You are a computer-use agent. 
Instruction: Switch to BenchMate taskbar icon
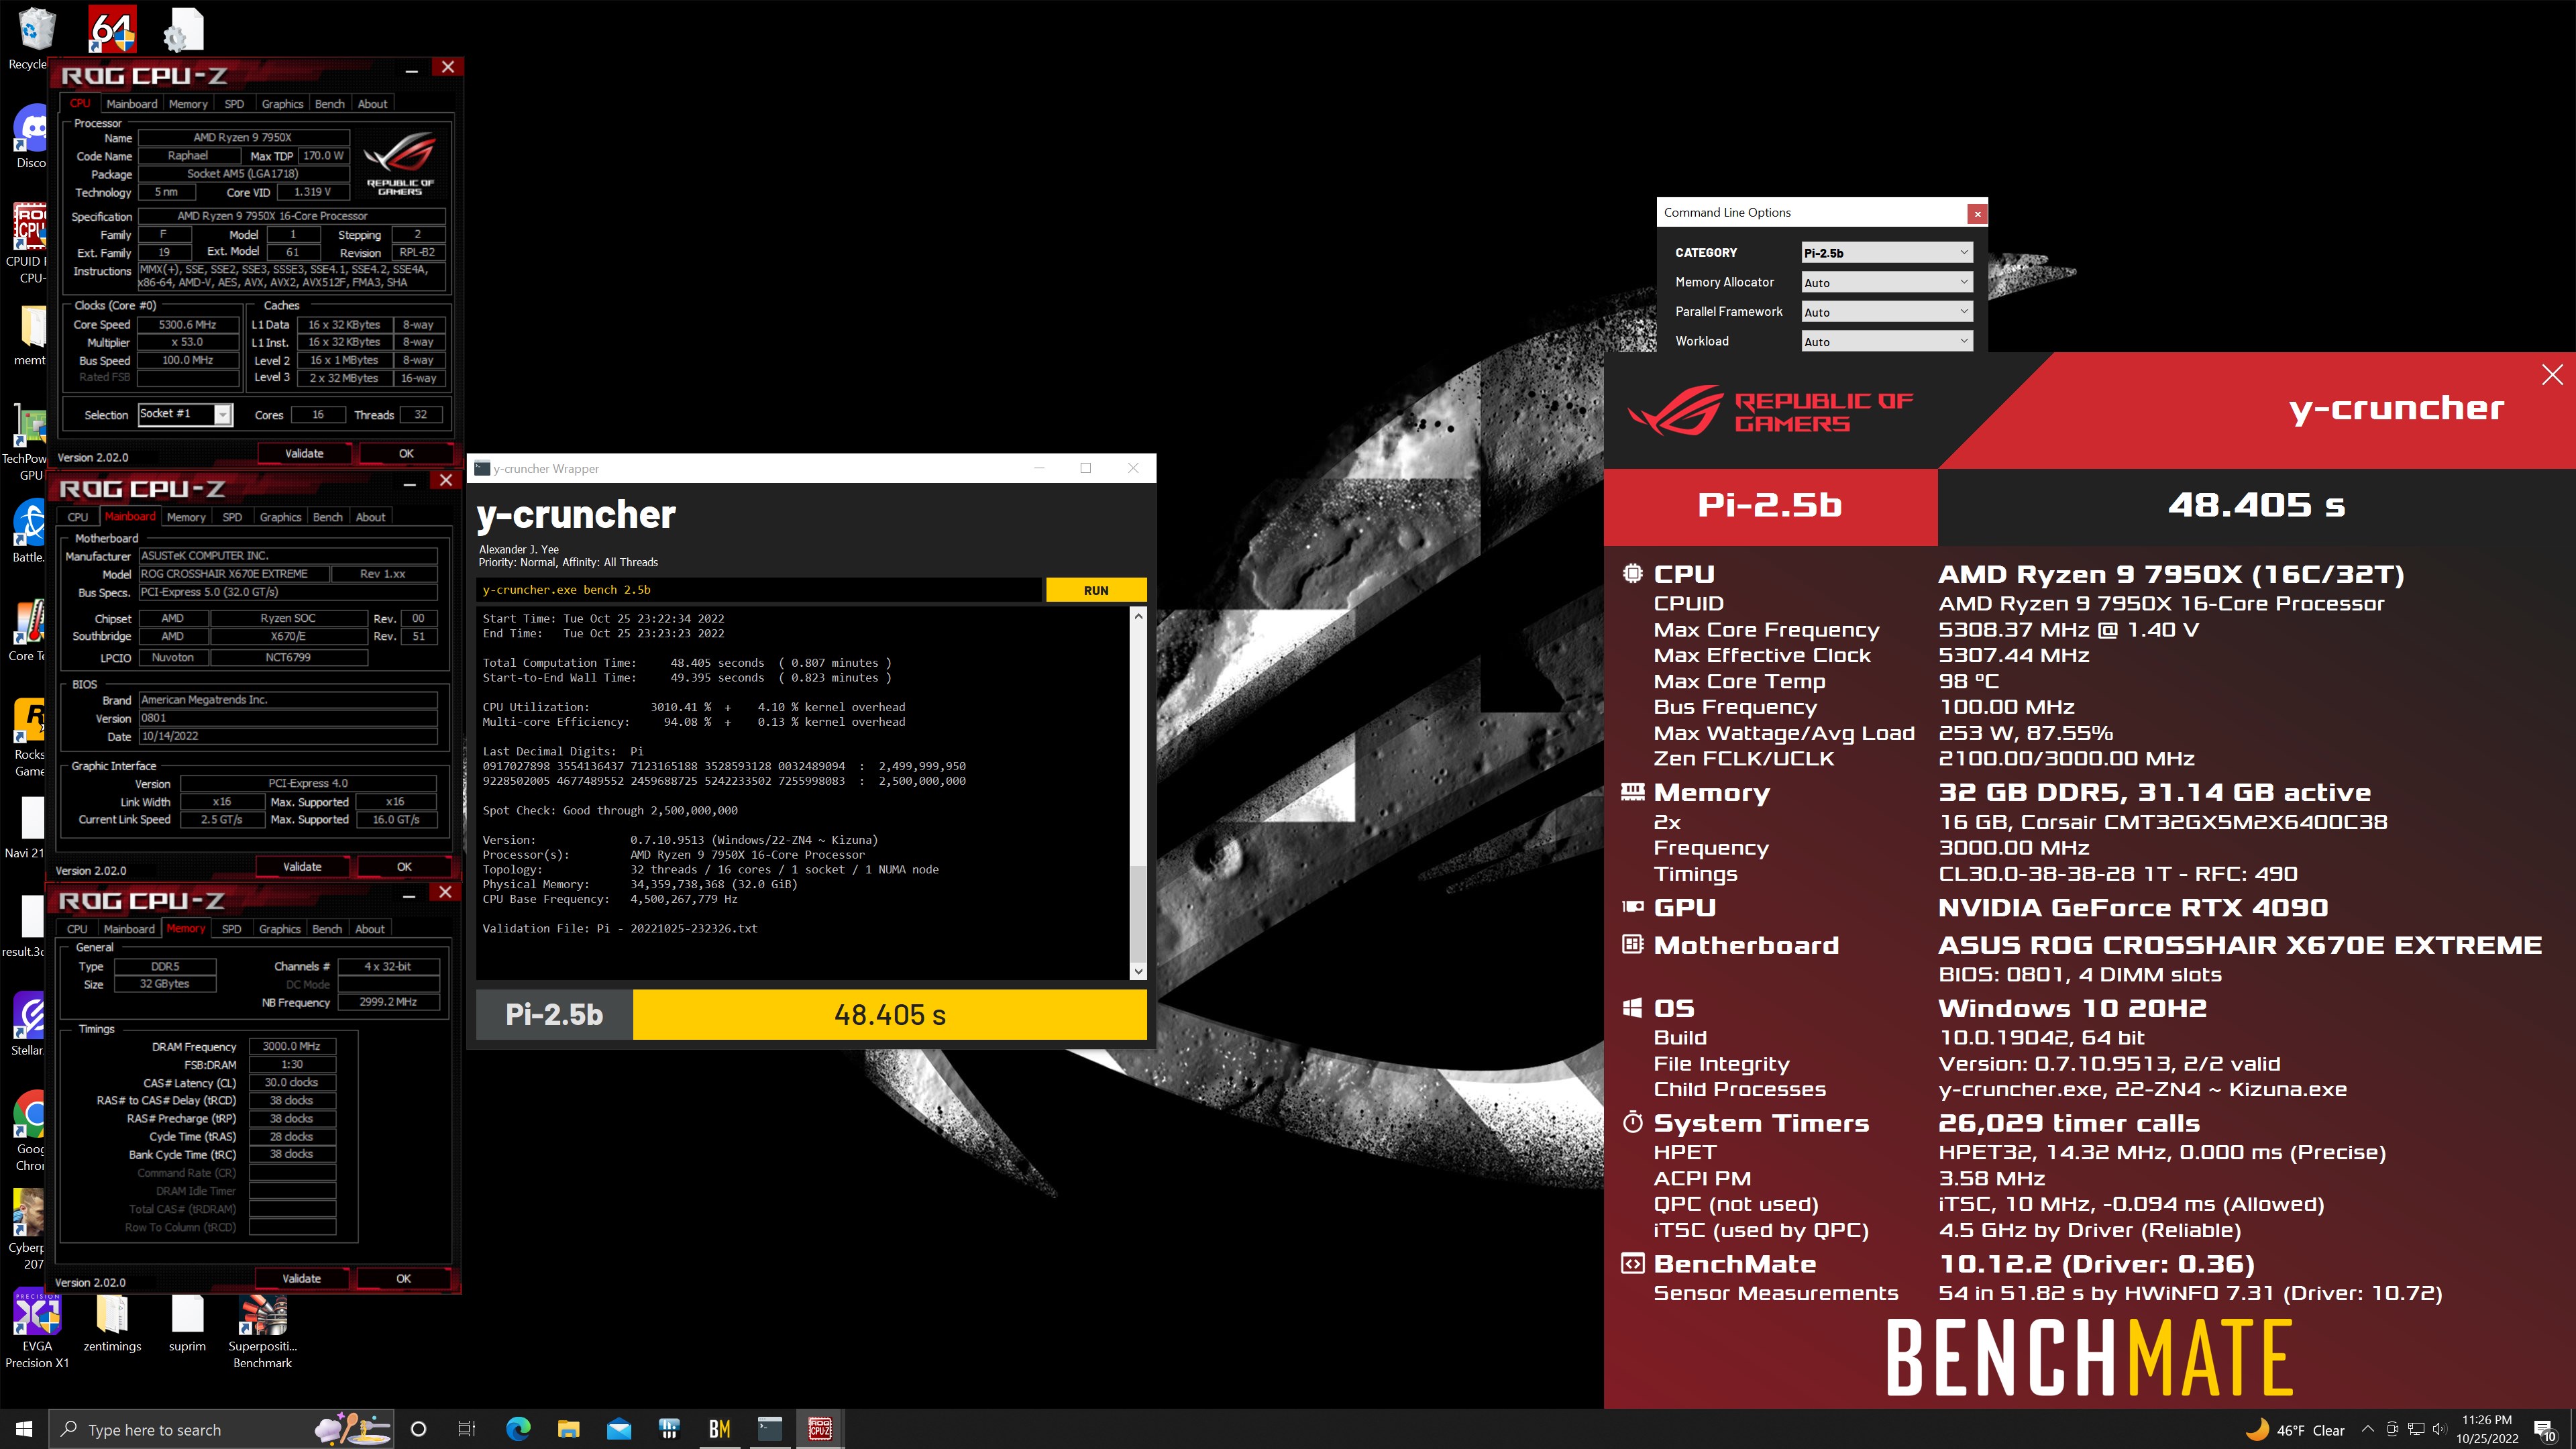click(719, 1429)
